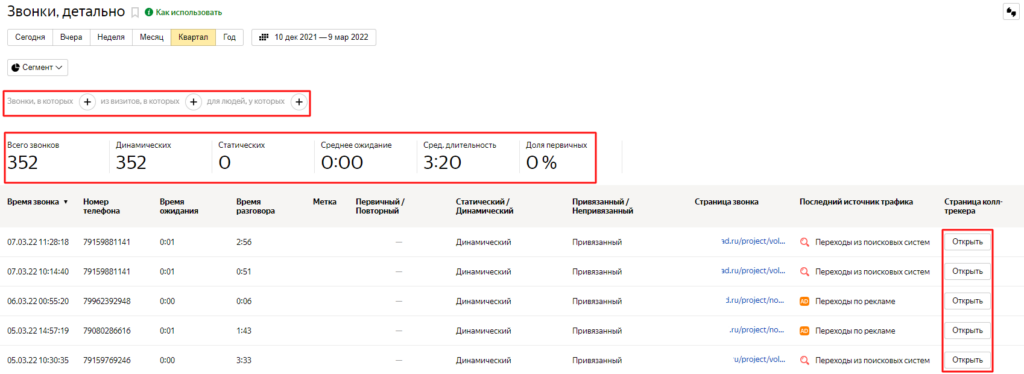This screenshot has width=1024, height=374.
Task: Click the Время ожидания column header
Action: coord(178,206)
